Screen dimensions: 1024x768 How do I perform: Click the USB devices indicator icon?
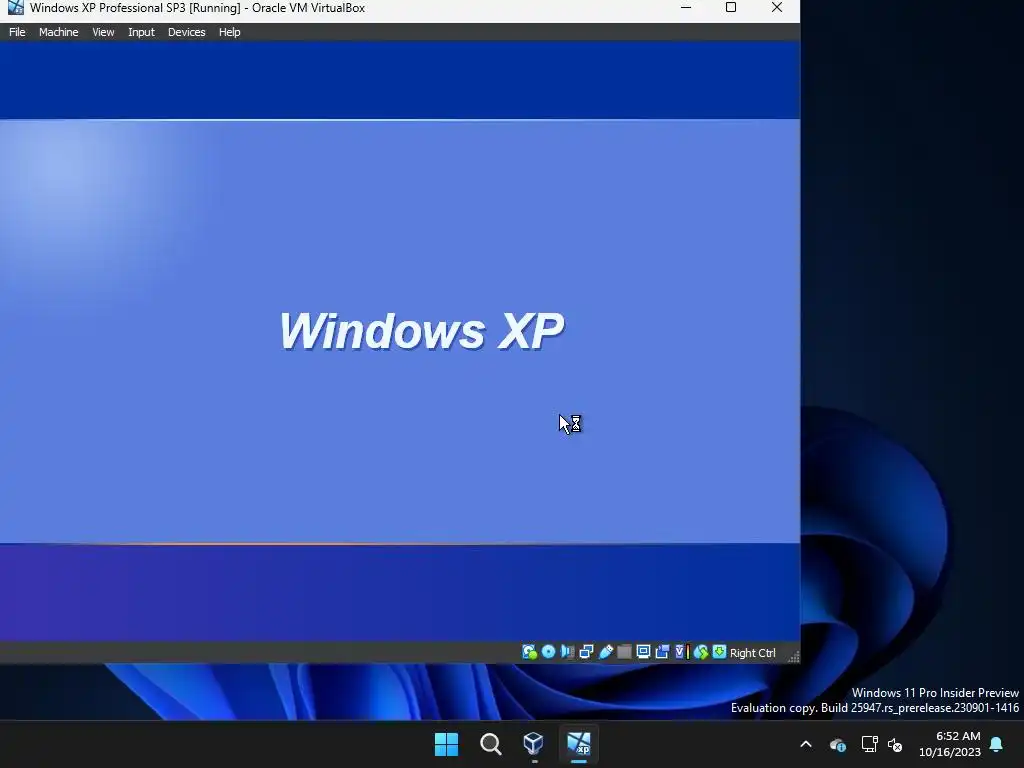pos(605,652)
